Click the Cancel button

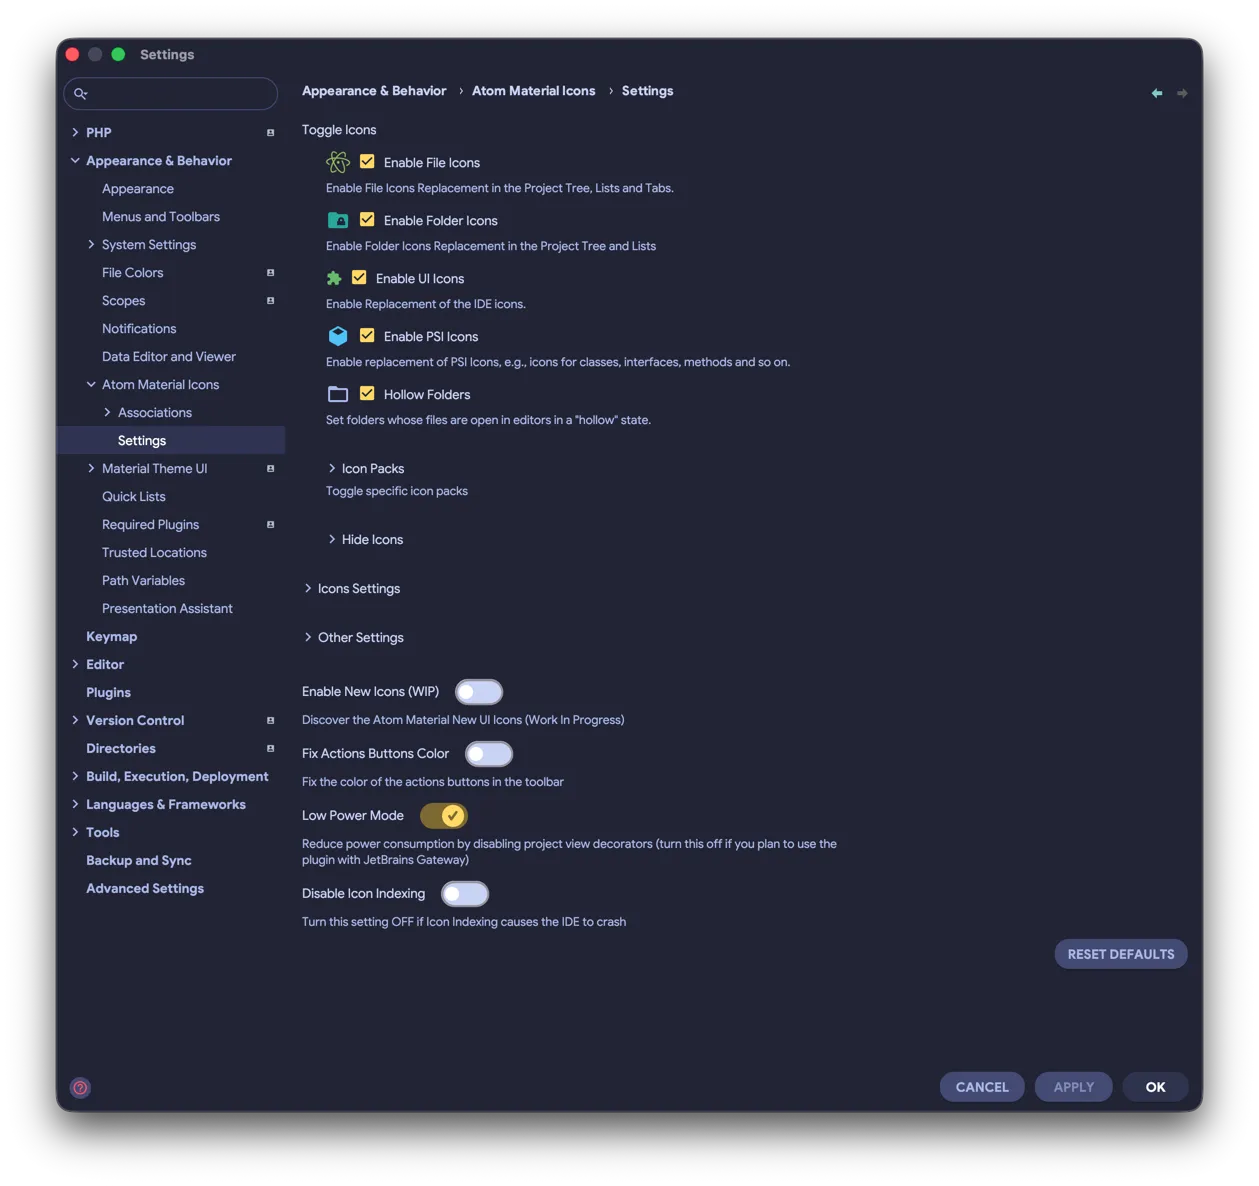pos(982,1087)
